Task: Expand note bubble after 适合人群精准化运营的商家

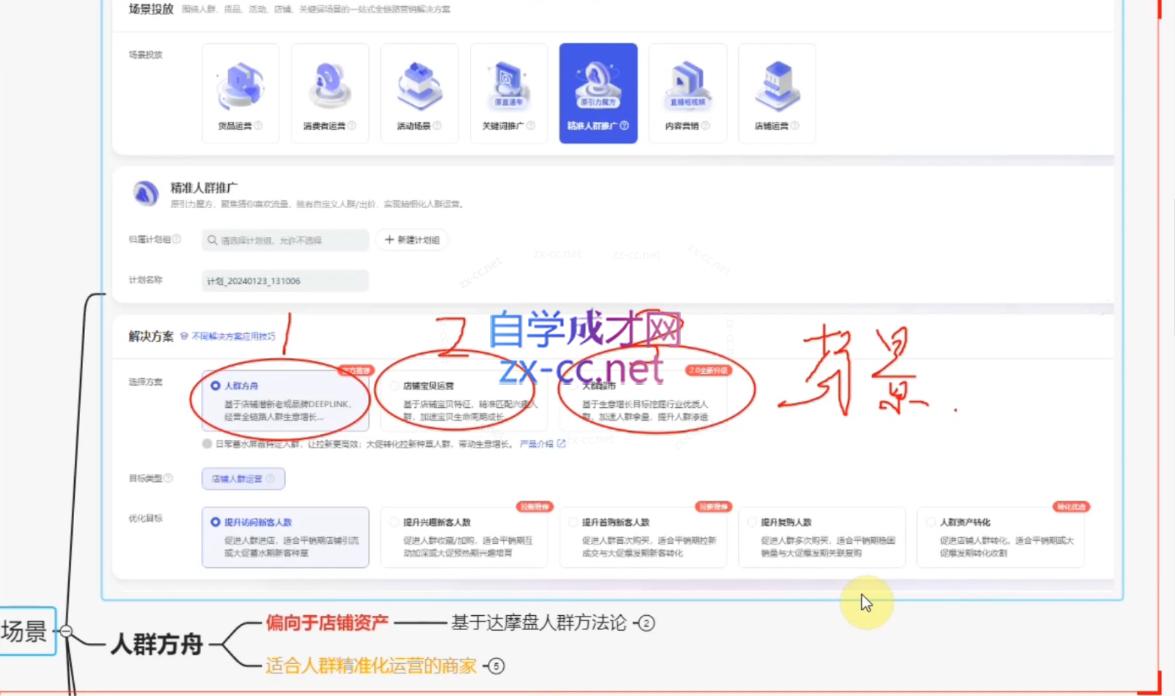Action: pyautogui.click(x=496, y=666)
